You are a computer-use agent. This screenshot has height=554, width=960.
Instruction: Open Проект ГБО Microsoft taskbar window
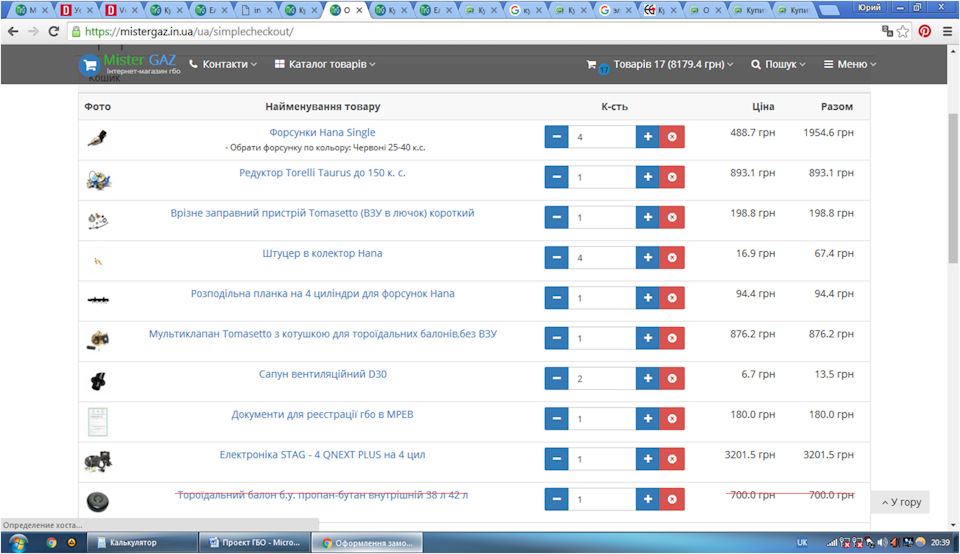[253, 542]
